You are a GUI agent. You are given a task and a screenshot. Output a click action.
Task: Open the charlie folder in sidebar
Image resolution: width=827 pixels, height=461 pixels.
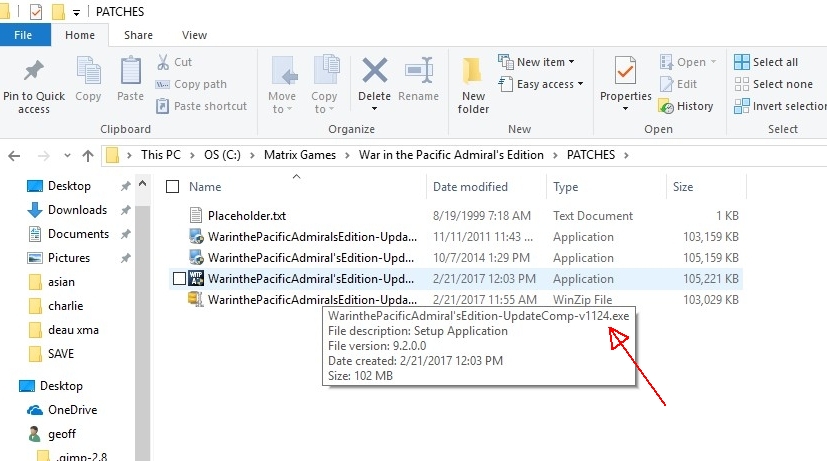click(x=56, y=306)
